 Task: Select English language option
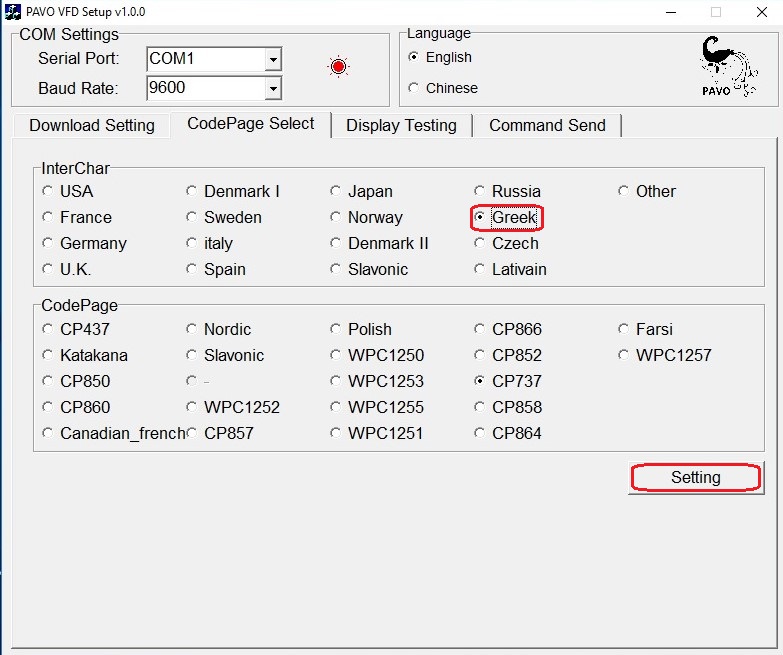tap(440, 57)
